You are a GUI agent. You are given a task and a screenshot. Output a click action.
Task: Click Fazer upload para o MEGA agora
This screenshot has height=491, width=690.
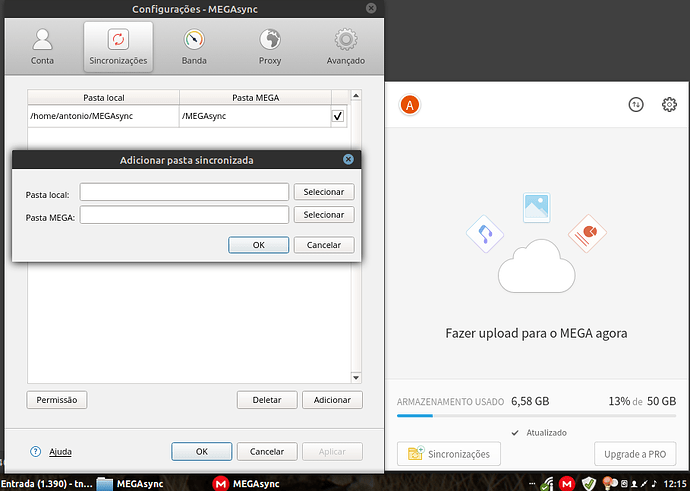tap(536, 333)
